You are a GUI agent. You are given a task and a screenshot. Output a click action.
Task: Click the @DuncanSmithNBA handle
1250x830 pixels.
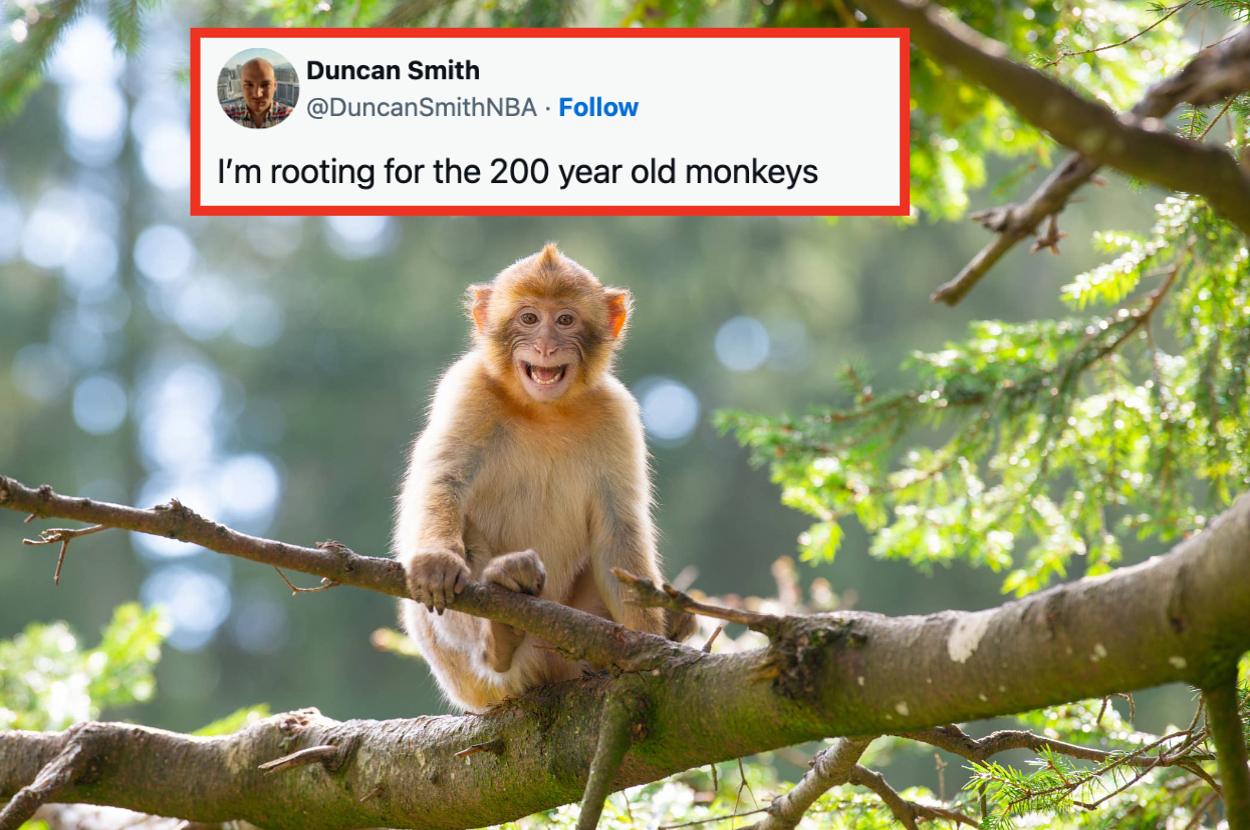421,108
